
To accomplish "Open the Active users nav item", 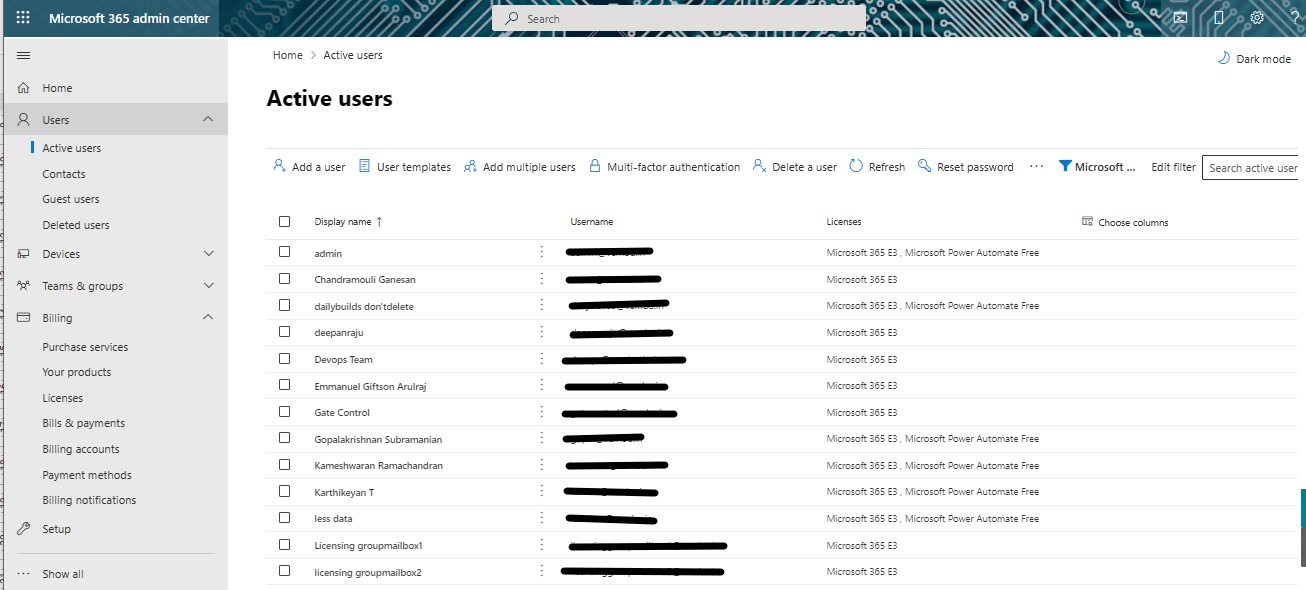I will [72, 148].
